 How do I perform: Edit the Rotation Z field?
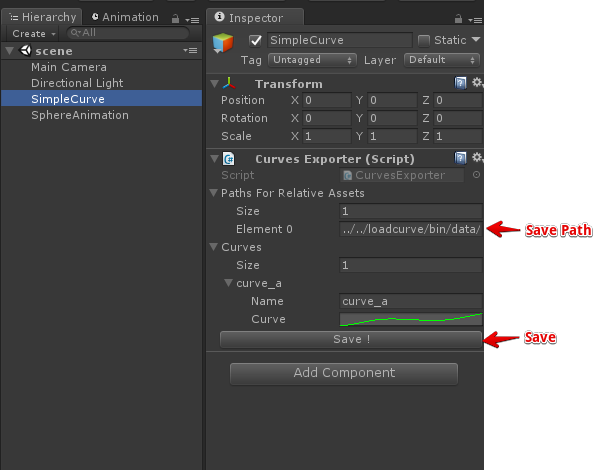[x=458, y=118]
